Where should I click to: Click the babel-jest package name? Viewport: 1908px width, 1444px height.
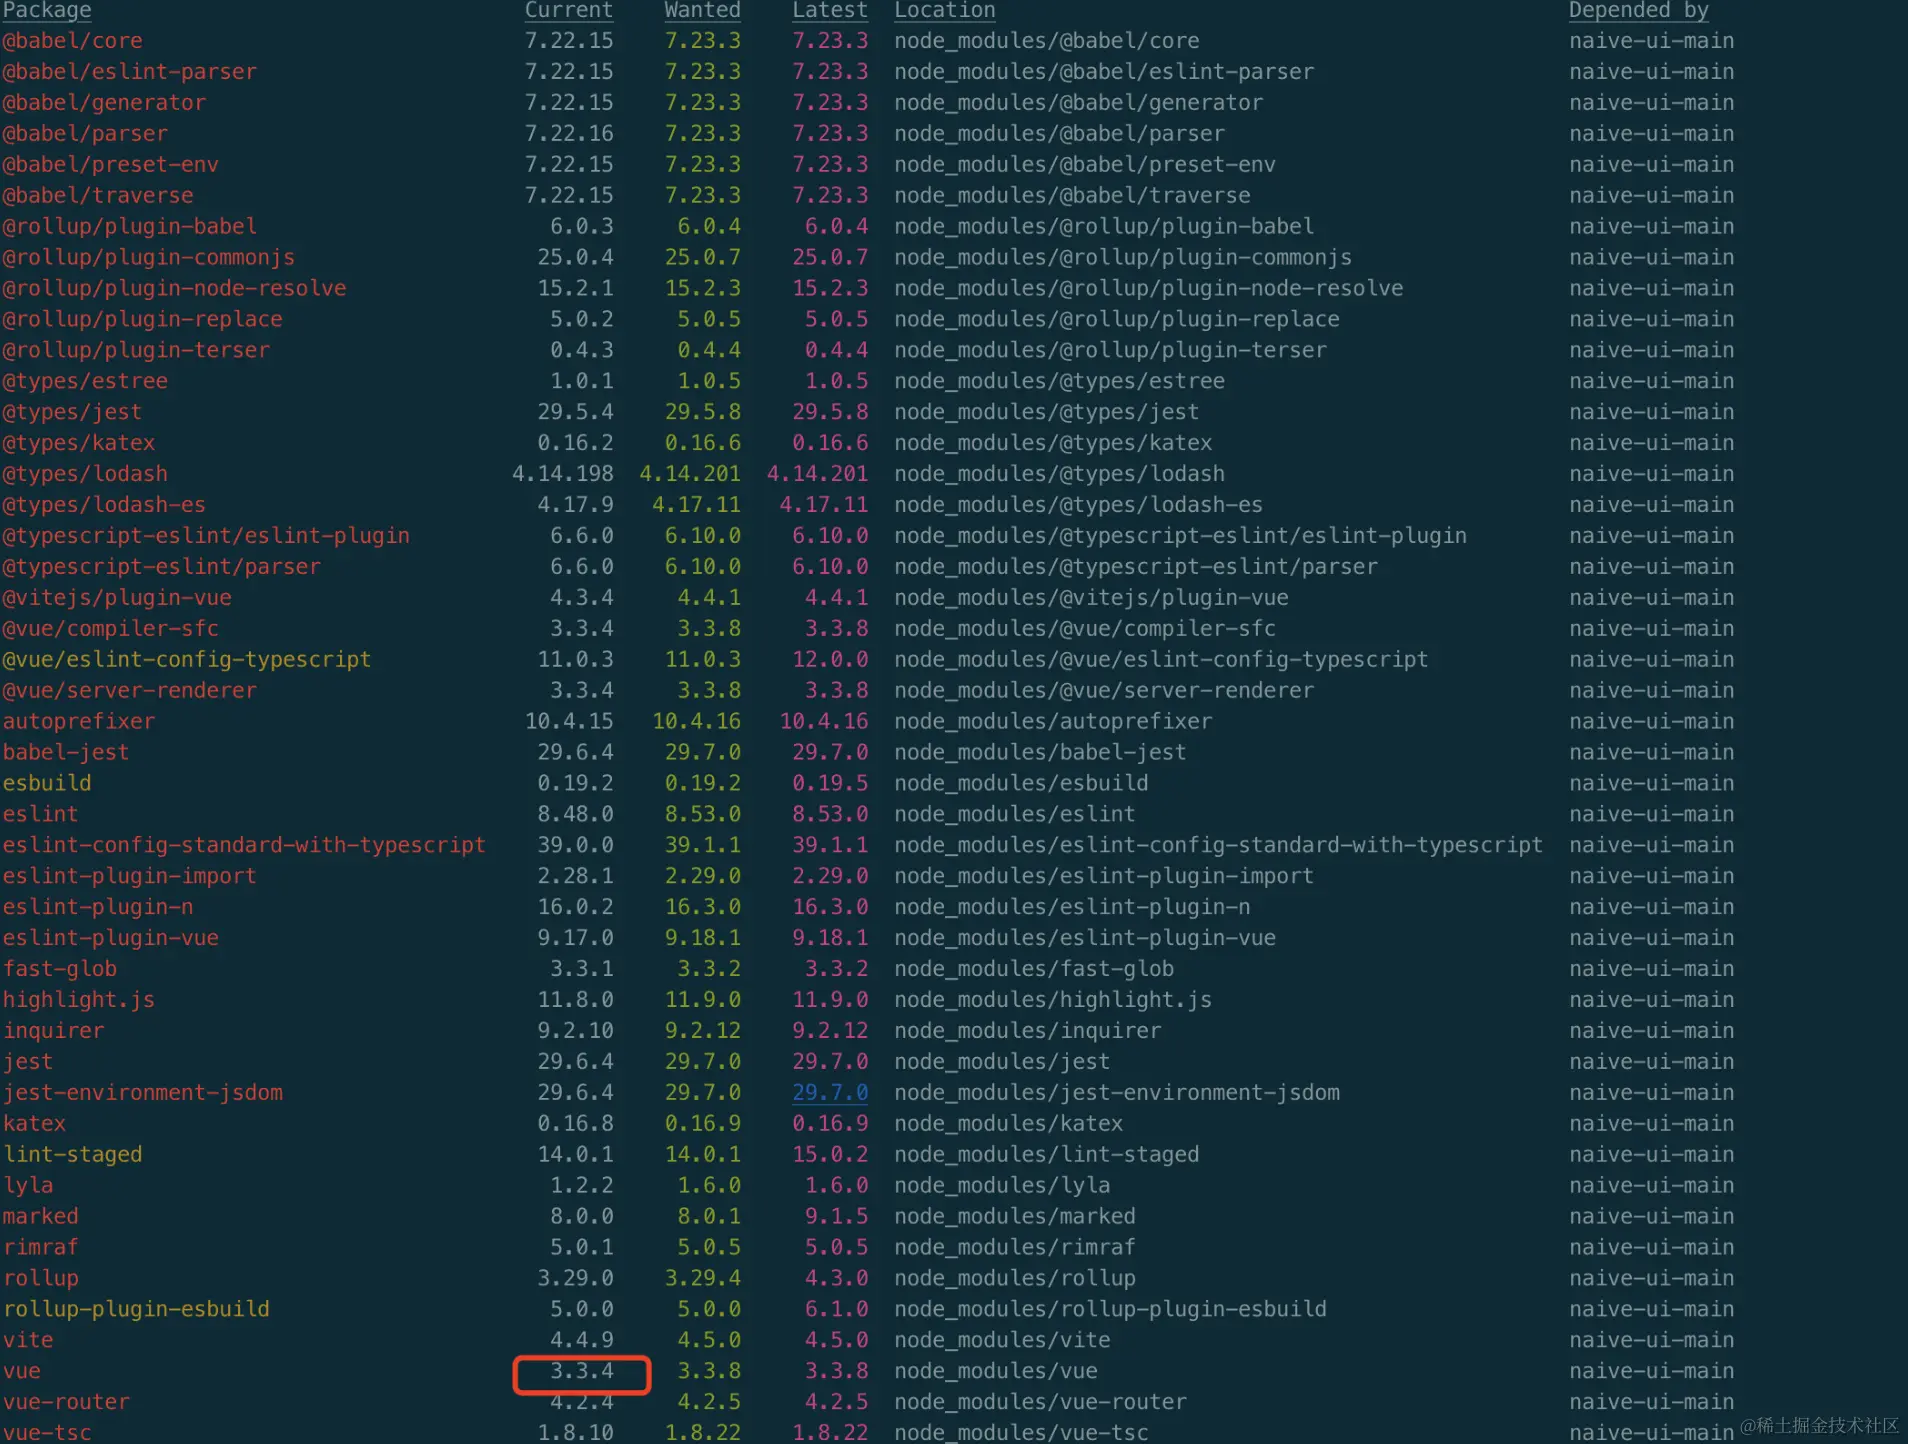[66, 753]
